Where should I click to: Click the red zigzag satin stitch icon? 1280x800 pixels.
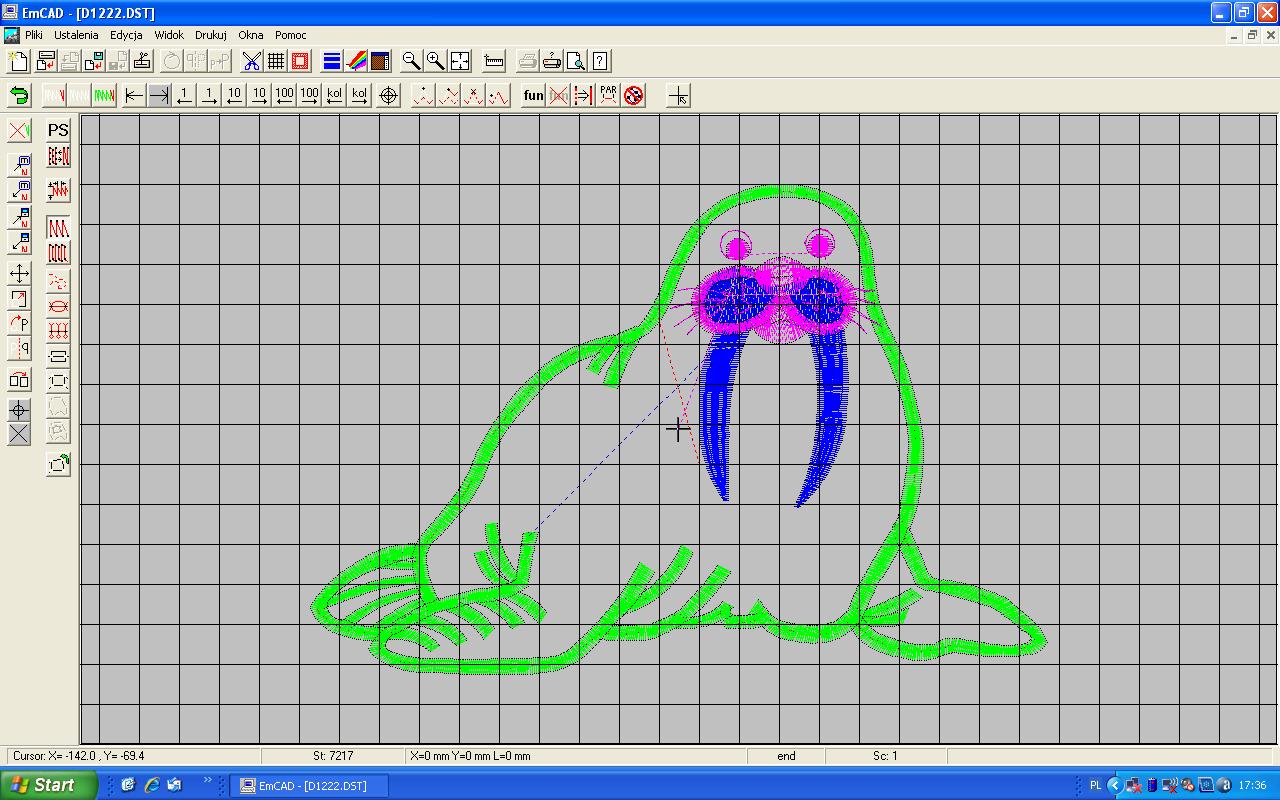click(x=58, y=229)
